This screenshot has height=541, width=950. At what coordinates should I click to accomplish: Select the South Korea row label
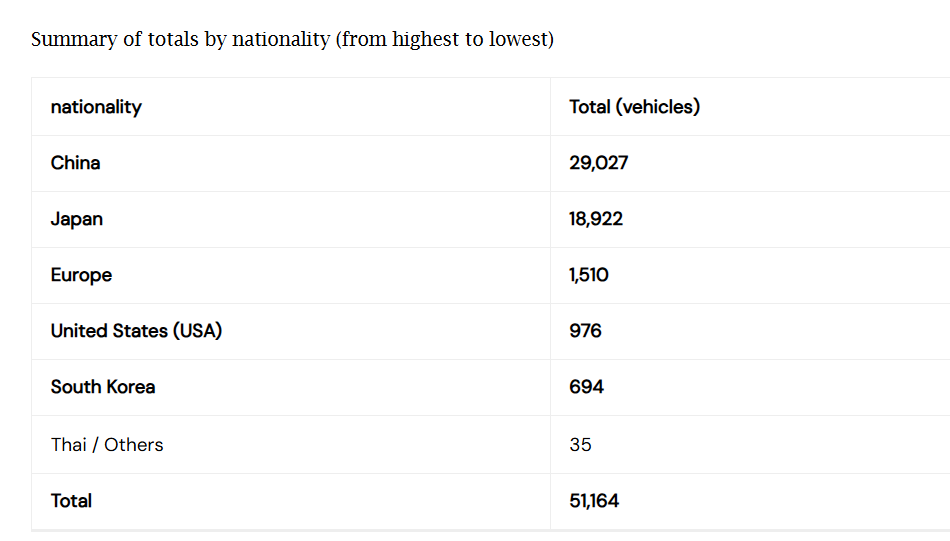pos(103,387)
